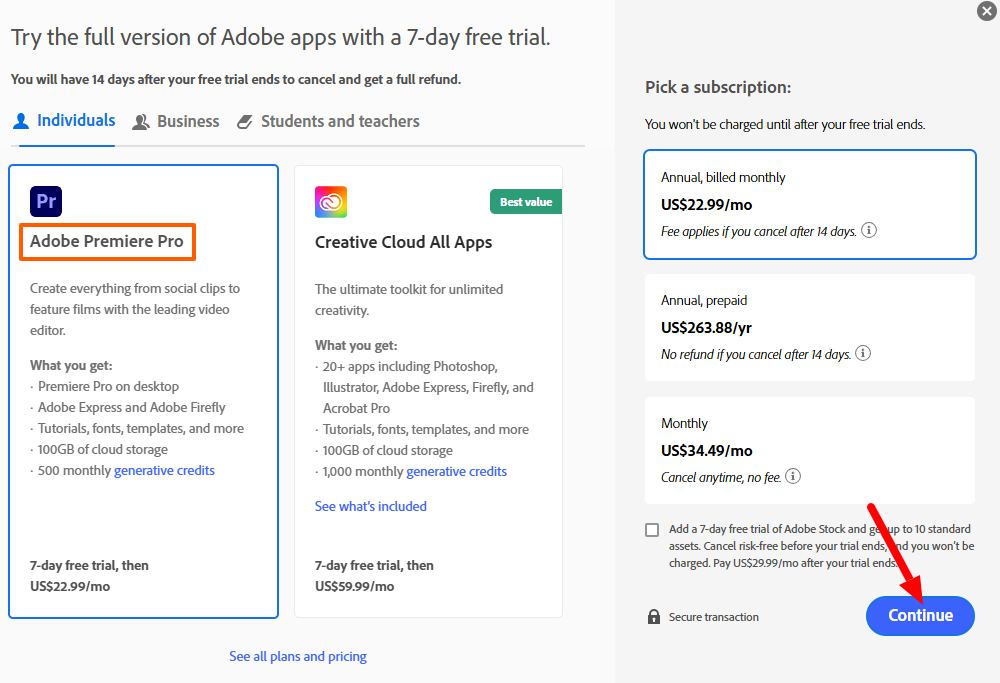Click the 'Pick a subscription:' heading
Viewport: 1000px width, 683px height.
[717, 87]
